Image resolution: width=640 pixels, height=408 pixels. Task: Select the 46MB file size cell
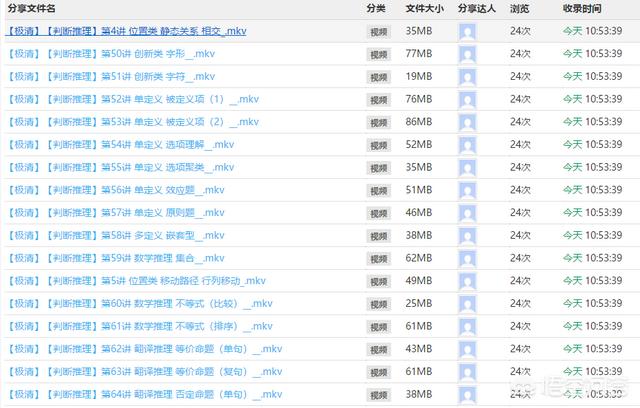click(419, 213)
